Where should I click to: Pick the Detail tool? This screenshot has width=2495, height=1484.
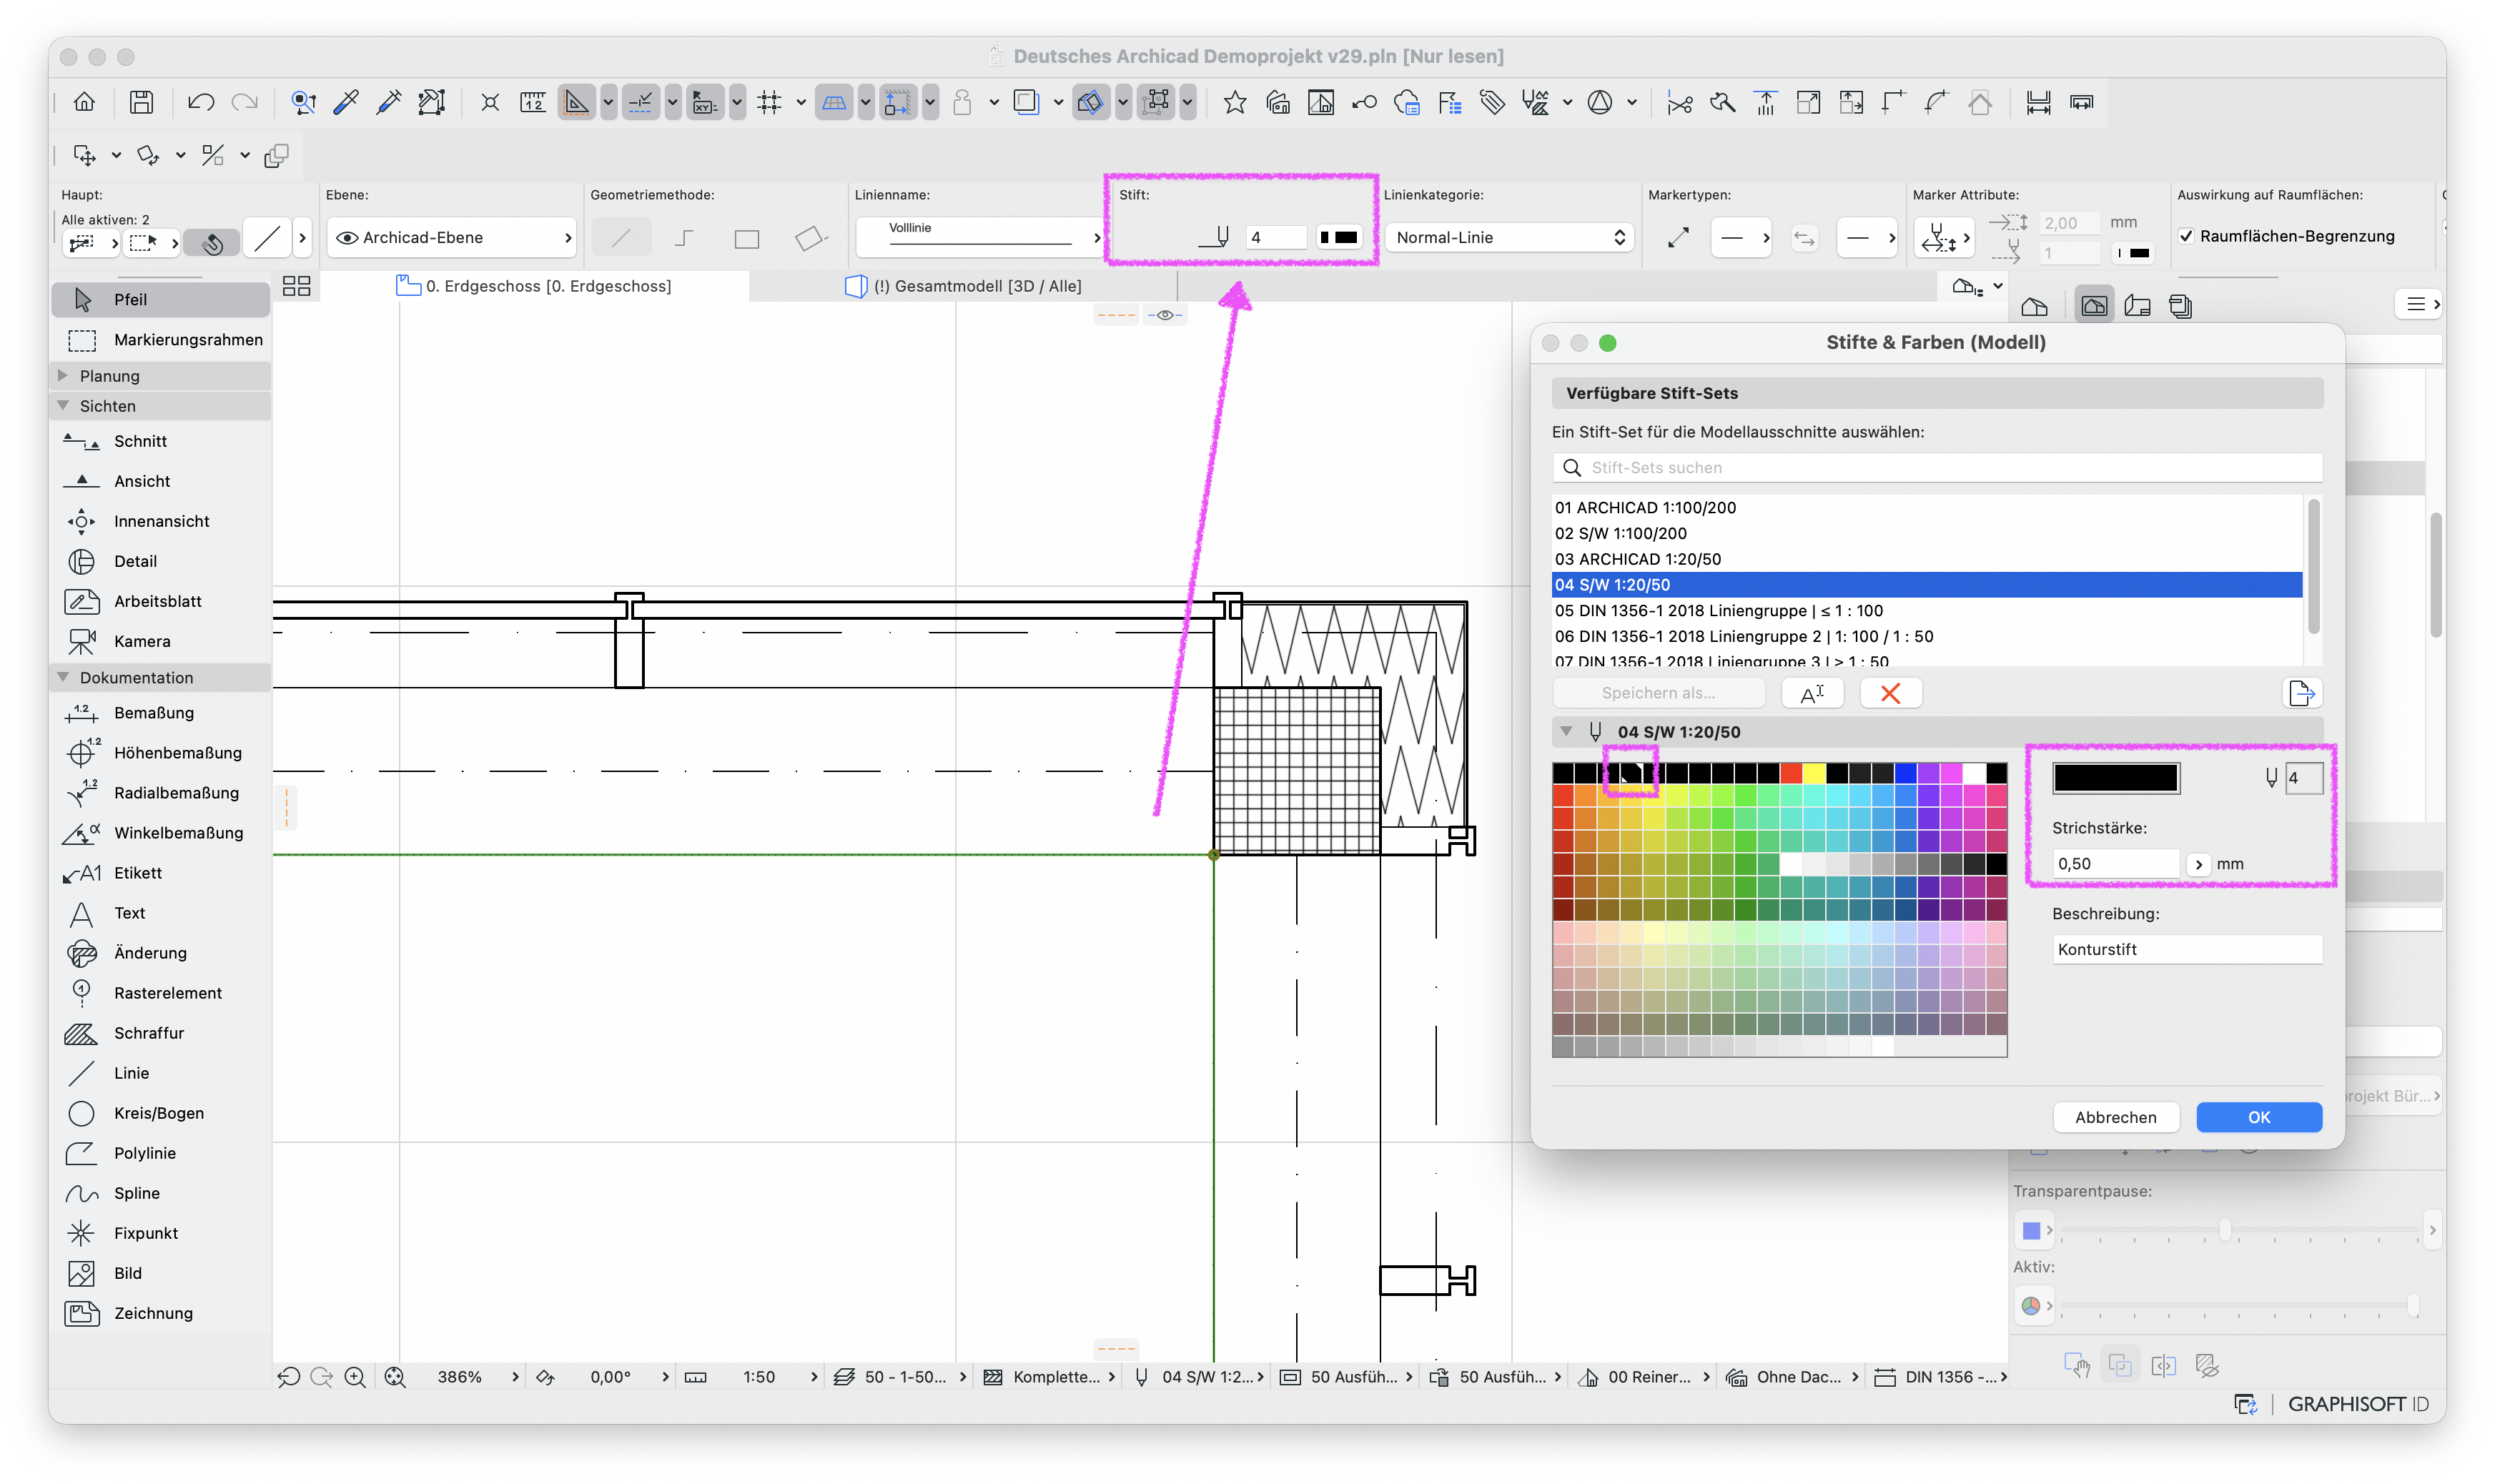pos(160,561)
